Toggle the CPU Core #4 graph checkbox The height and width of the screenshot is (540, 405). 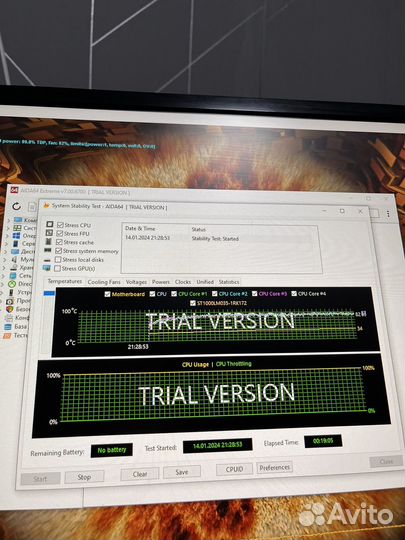pyautogui.click(x=294, y=293)
